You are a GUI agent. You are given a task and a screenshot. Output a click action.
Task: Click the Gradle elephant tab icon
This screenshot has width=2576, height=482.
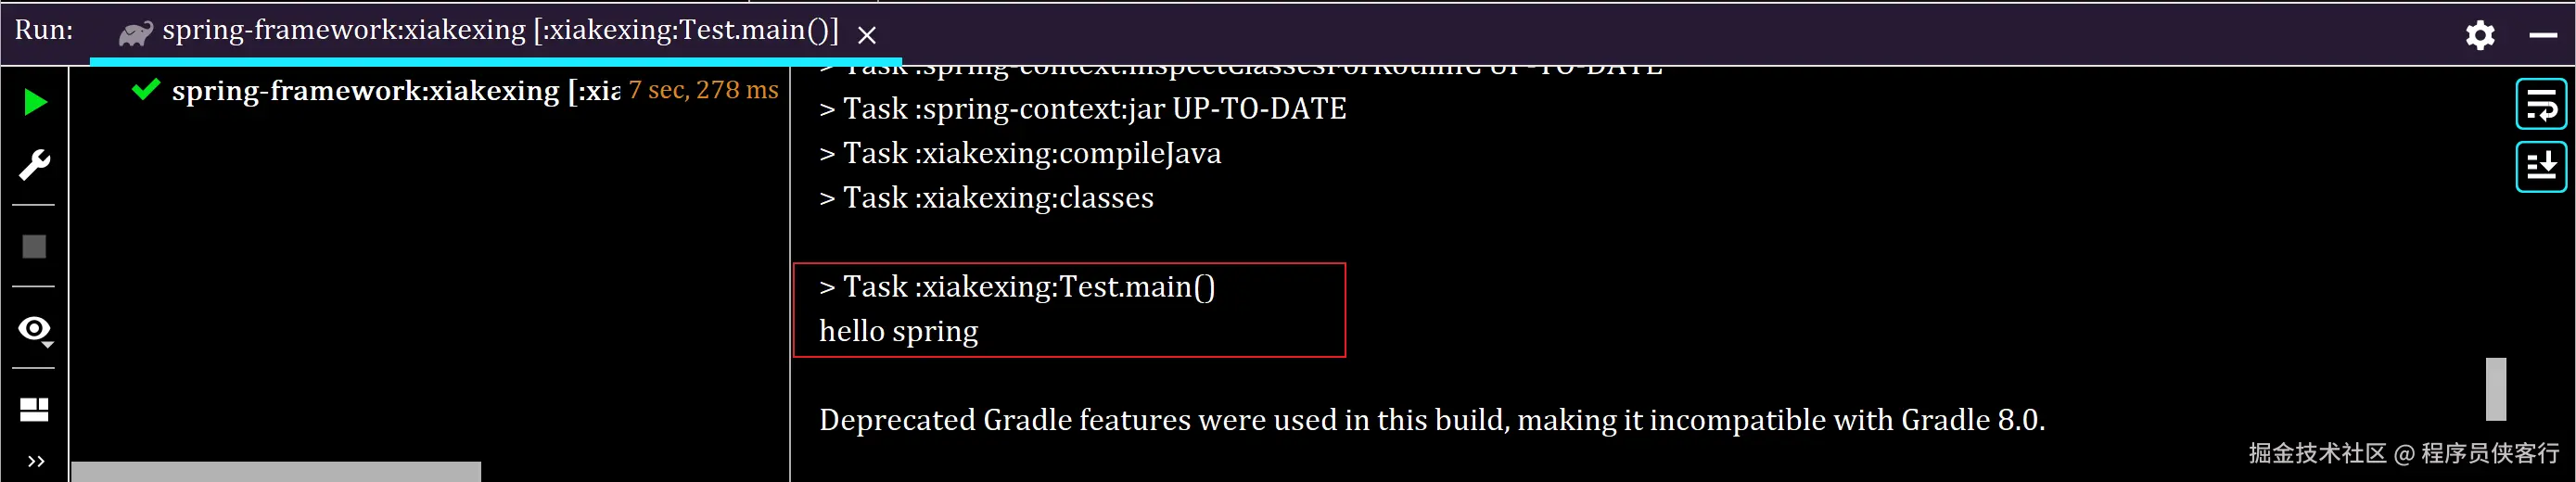click(136, 34)
